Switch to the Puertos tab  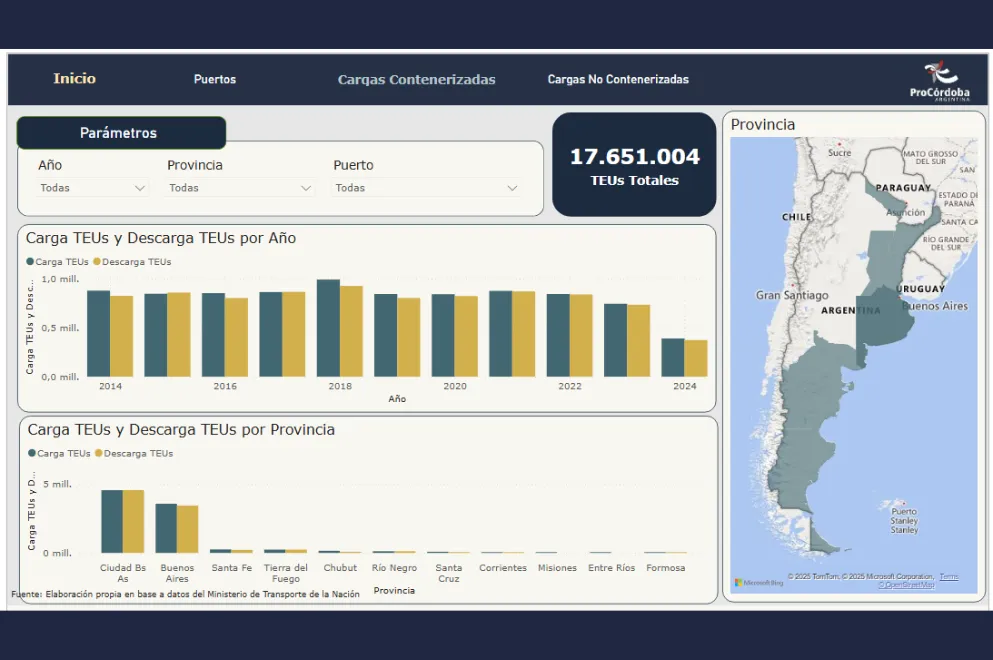215,80
